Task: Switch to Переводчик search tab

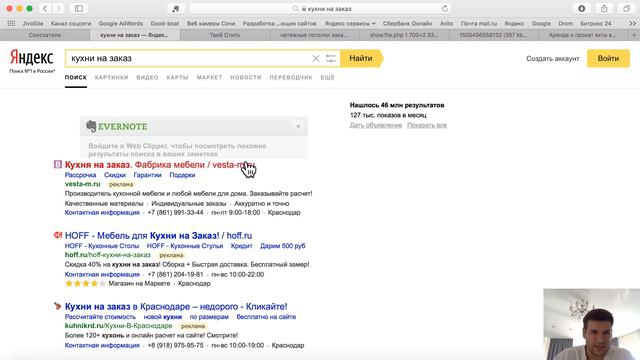Action: click(x=291, y=77)
